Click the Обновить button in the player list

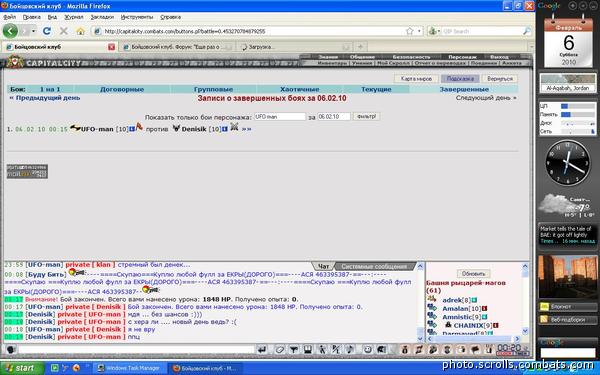click(x=473, y=274)
